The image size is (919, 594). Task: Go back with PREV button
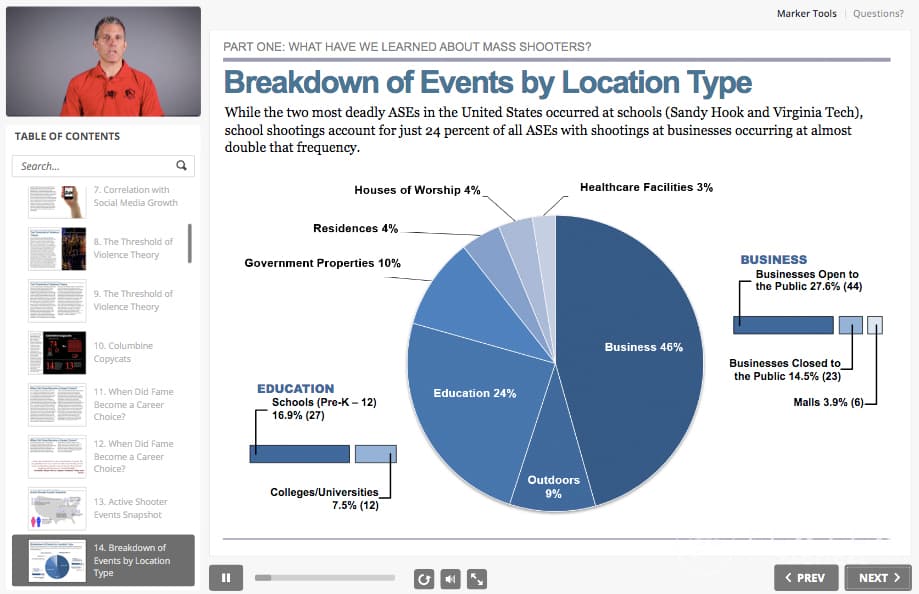tap(806, 578)
